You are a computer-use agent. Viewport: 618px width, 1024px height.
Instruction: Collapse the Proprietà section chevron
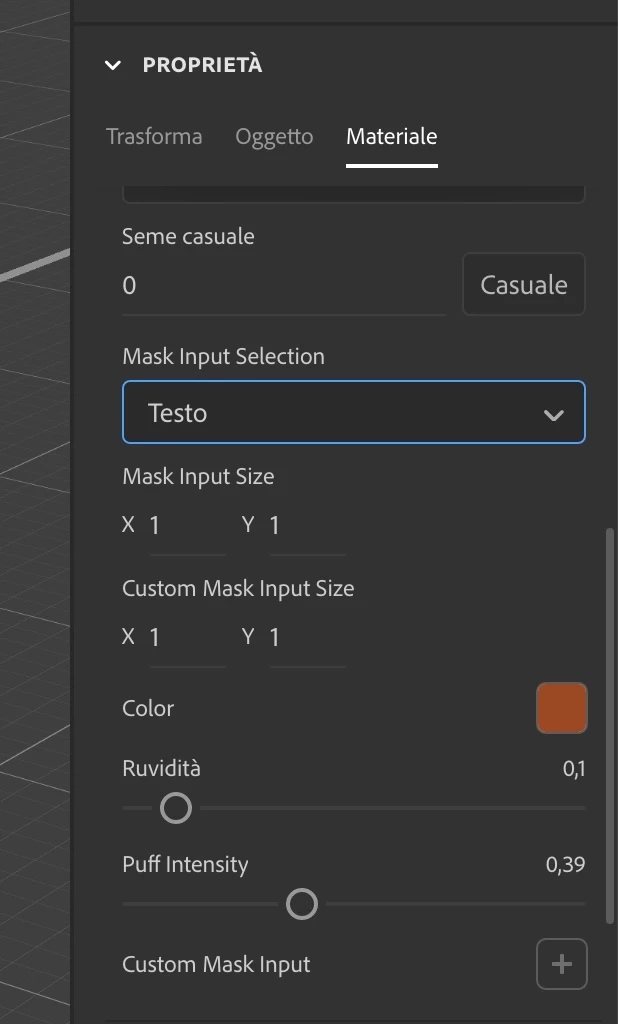[113, 65]
